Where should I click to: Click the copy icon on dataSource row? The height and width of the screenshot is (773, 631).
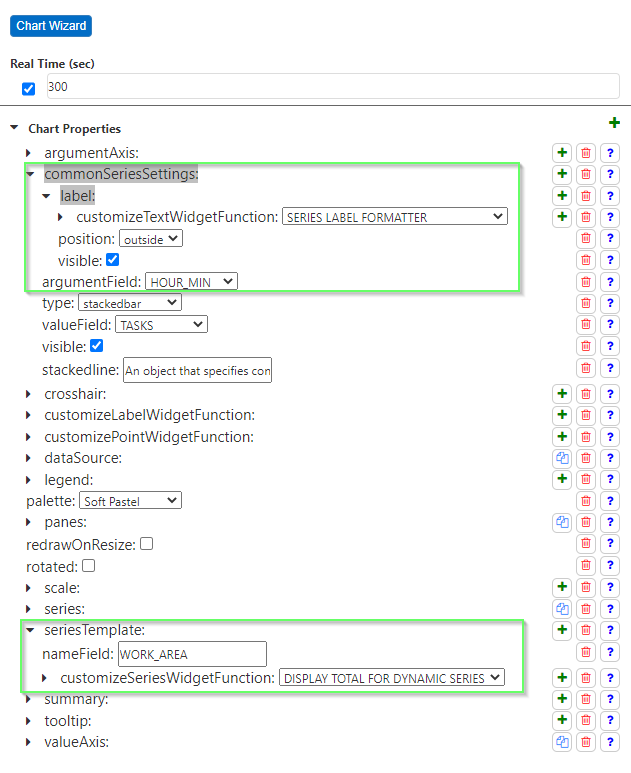(562, 458)
